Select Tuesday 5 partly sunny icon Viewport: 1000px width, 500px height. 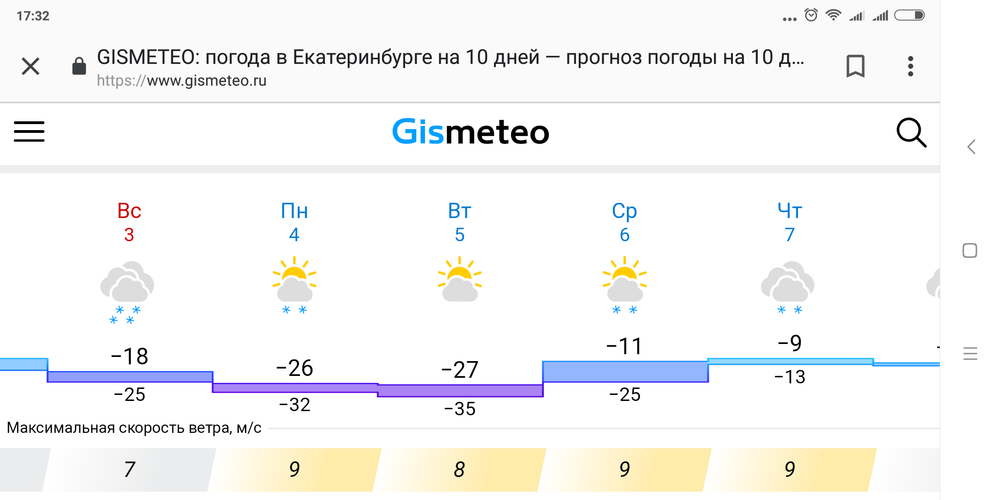[459, 279]
